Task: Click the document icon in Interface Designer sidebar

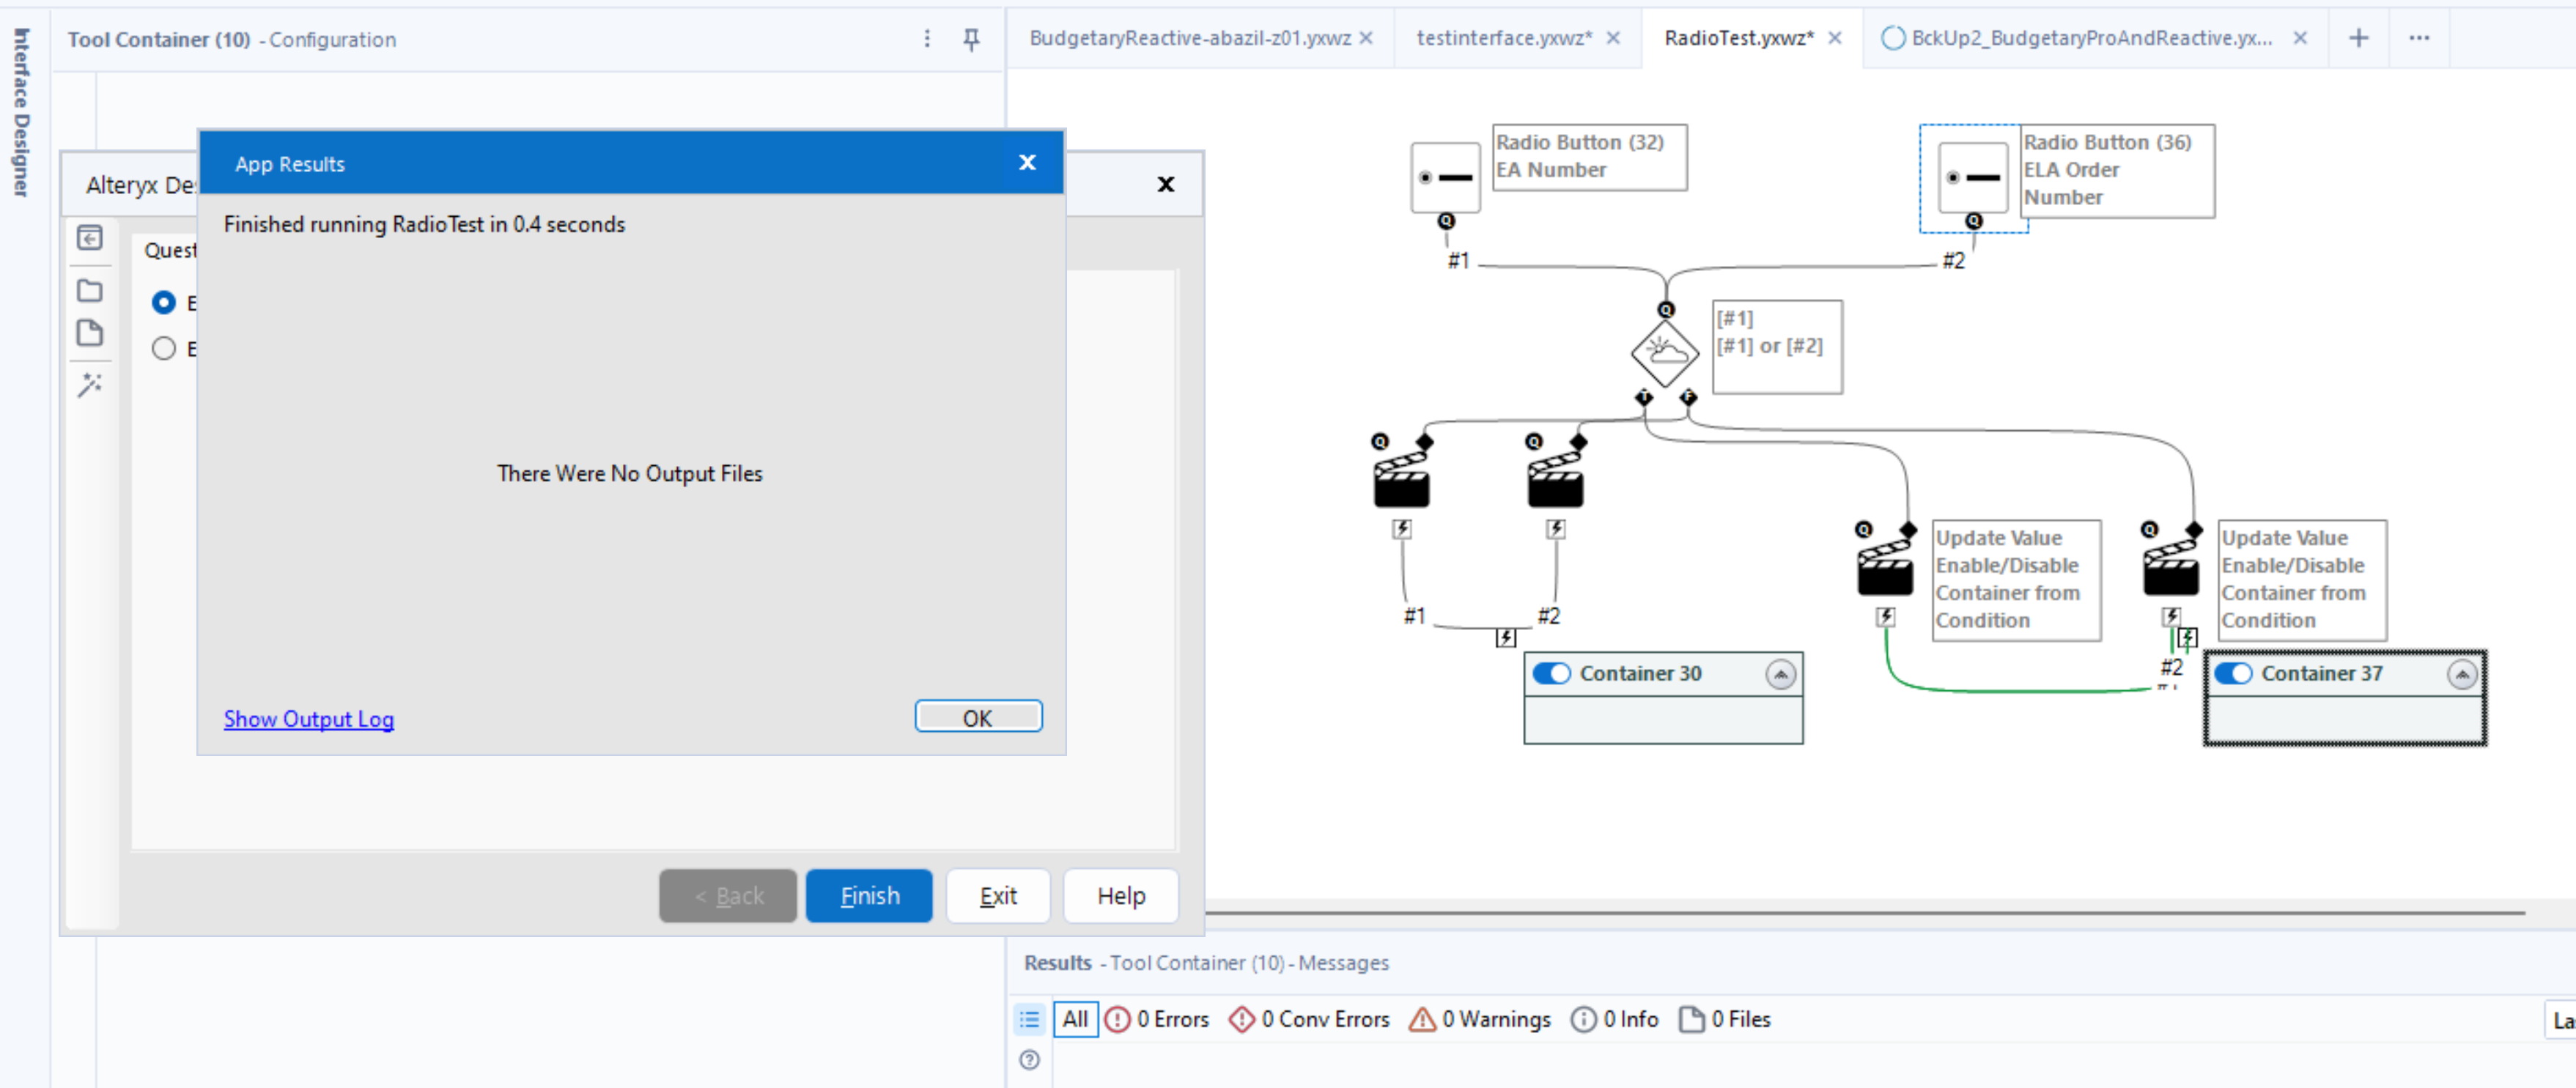Action: [90, 333]
